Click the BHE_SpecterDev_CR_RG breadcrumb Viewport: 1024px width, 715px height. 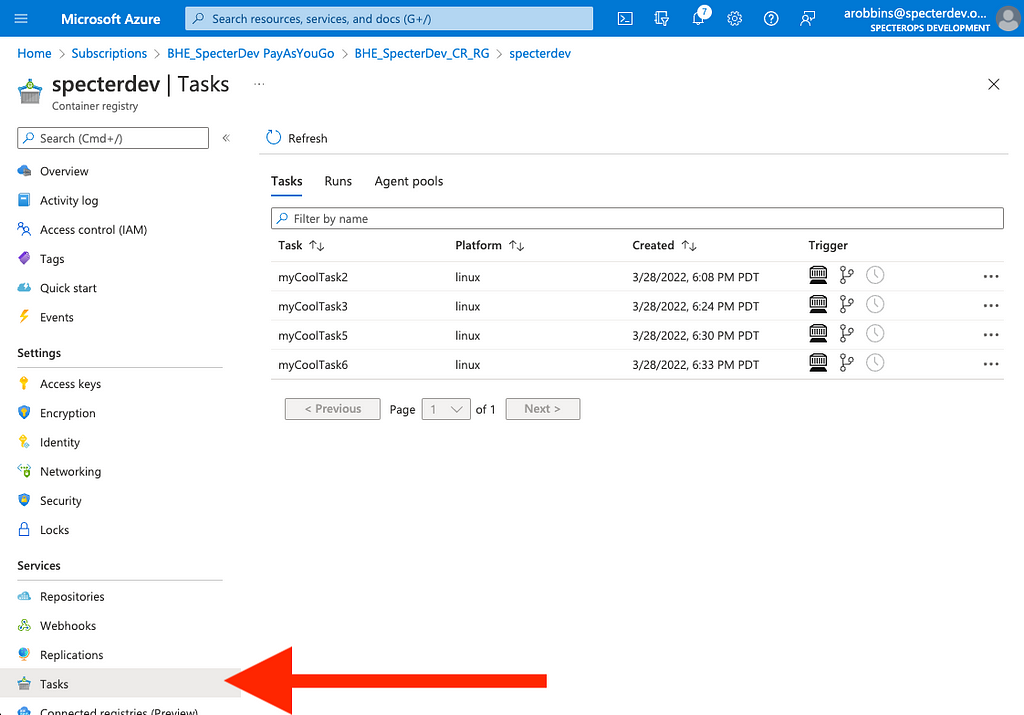[x=422, y=54]
